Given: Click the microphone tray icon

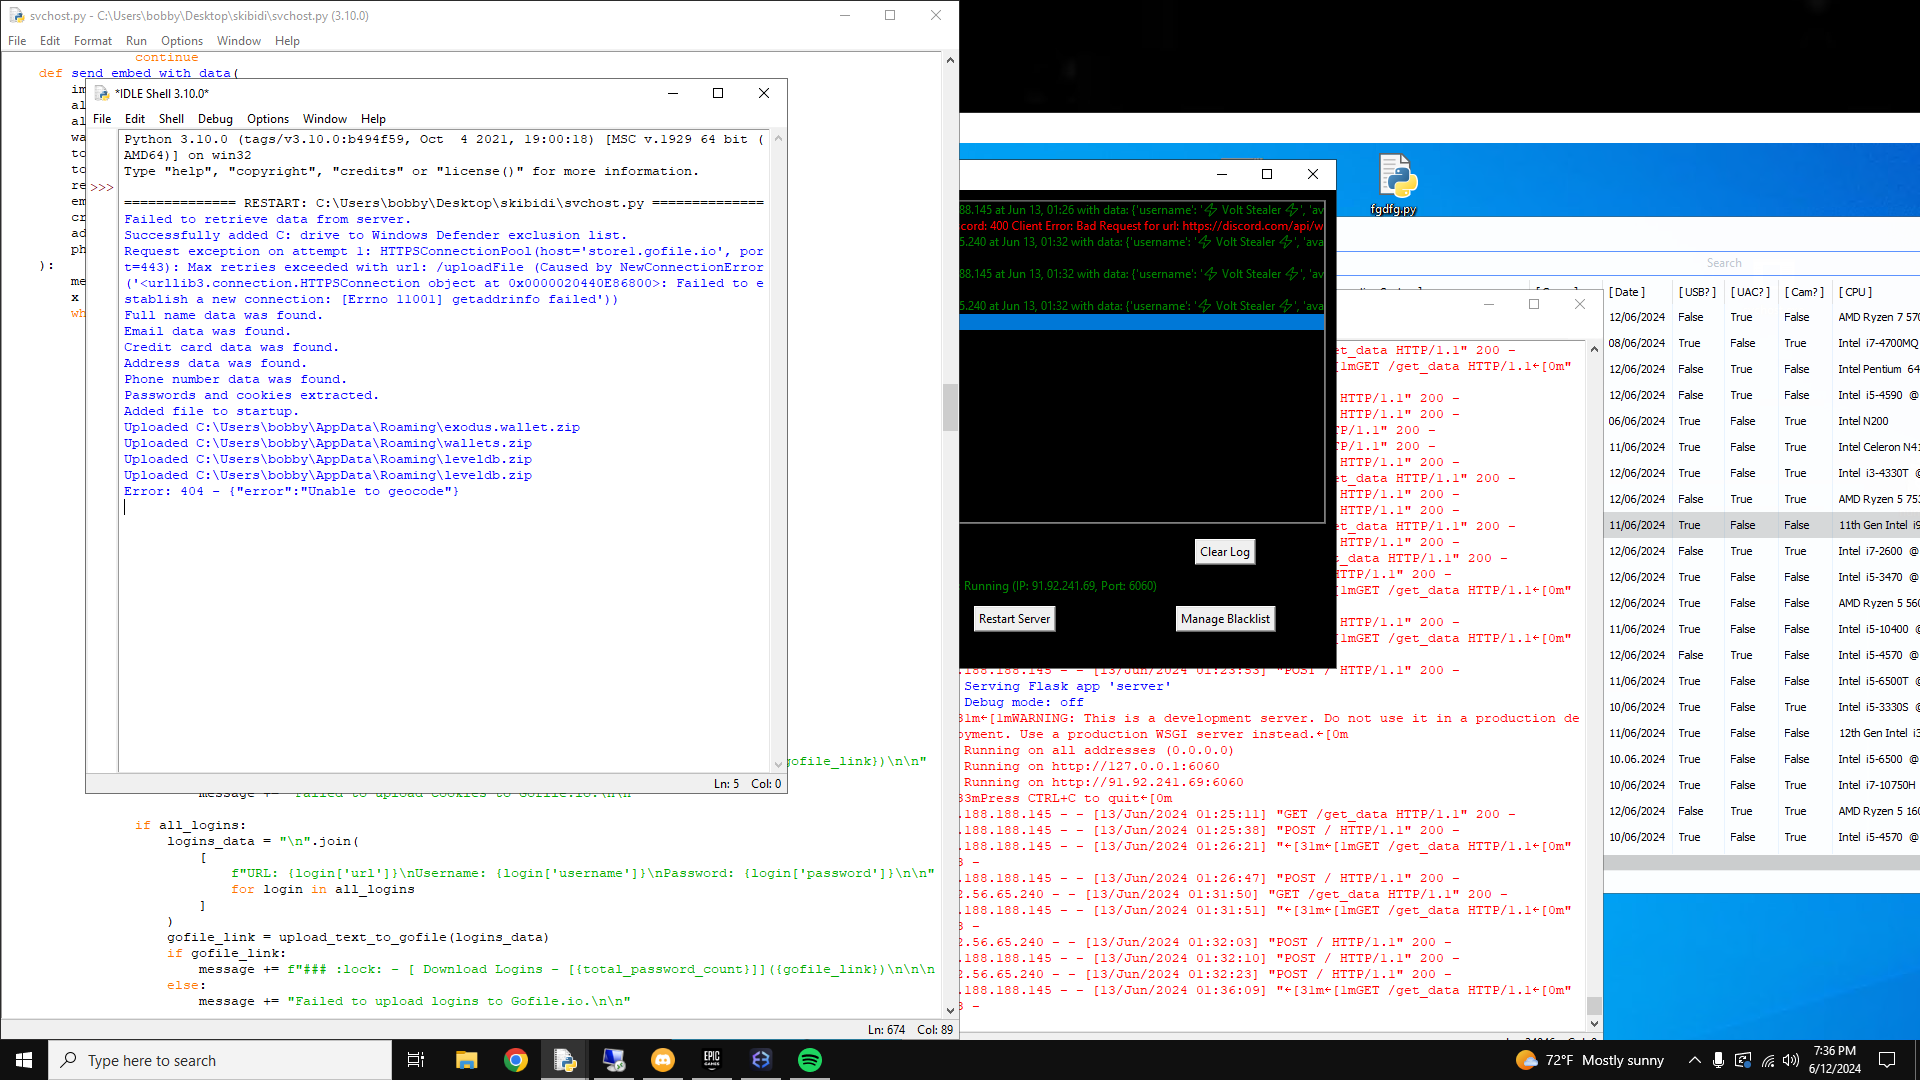Looking at the screenshot, I should pos(1718,1060).
